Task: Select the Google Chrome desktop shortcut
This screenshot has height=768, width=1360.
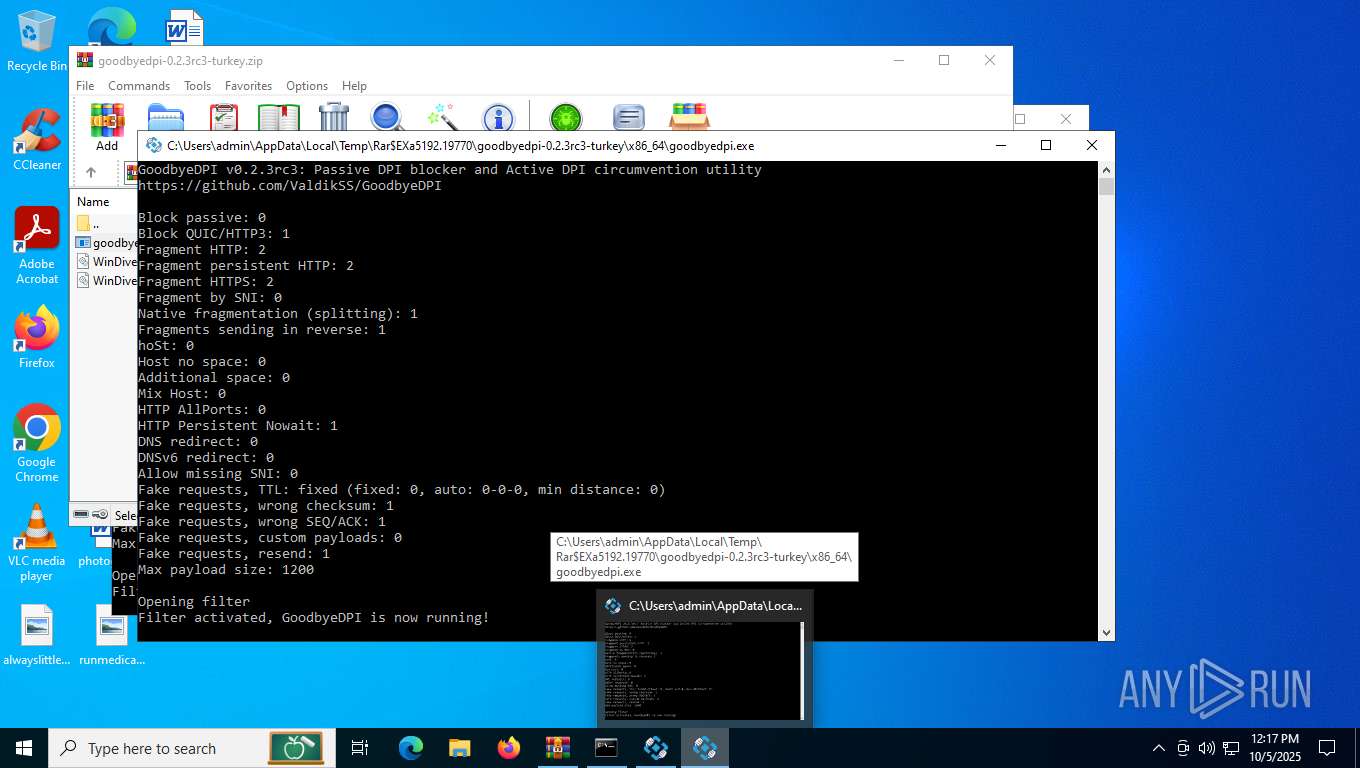Action: [x=37, y=443]
